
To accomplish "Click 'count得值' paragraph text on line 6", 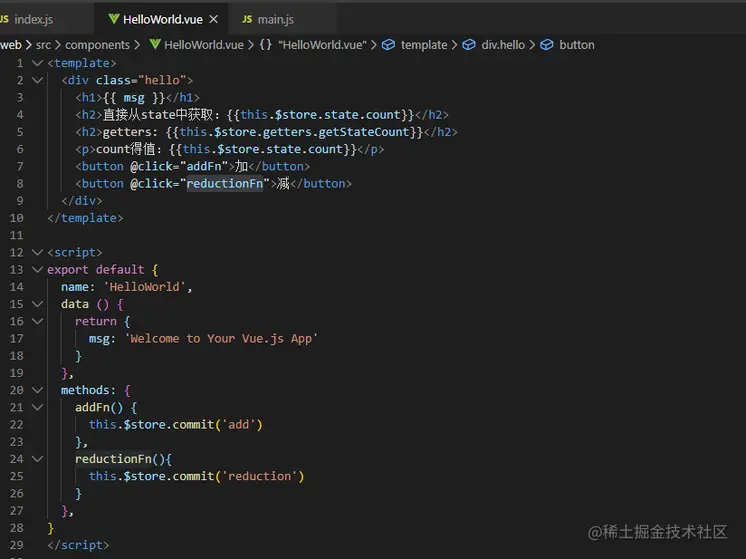I will coord(126,149).
